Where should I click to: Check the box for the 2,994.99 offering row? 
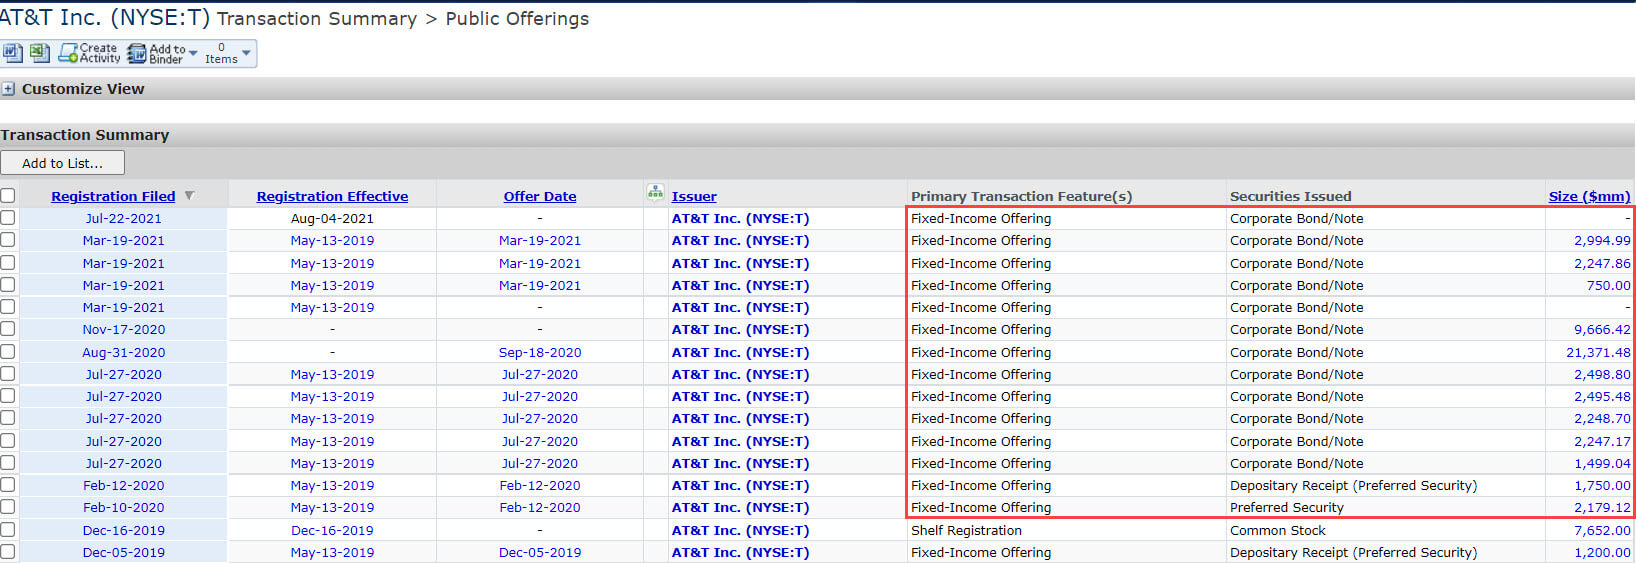click(x=8, y=240)
